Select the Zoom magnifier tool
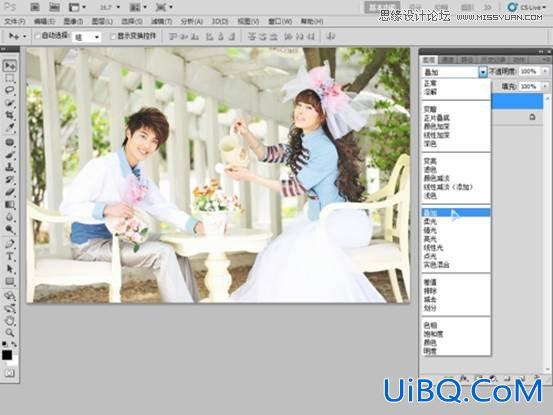This screenshot has height=415, width=553. coord(10,332)
